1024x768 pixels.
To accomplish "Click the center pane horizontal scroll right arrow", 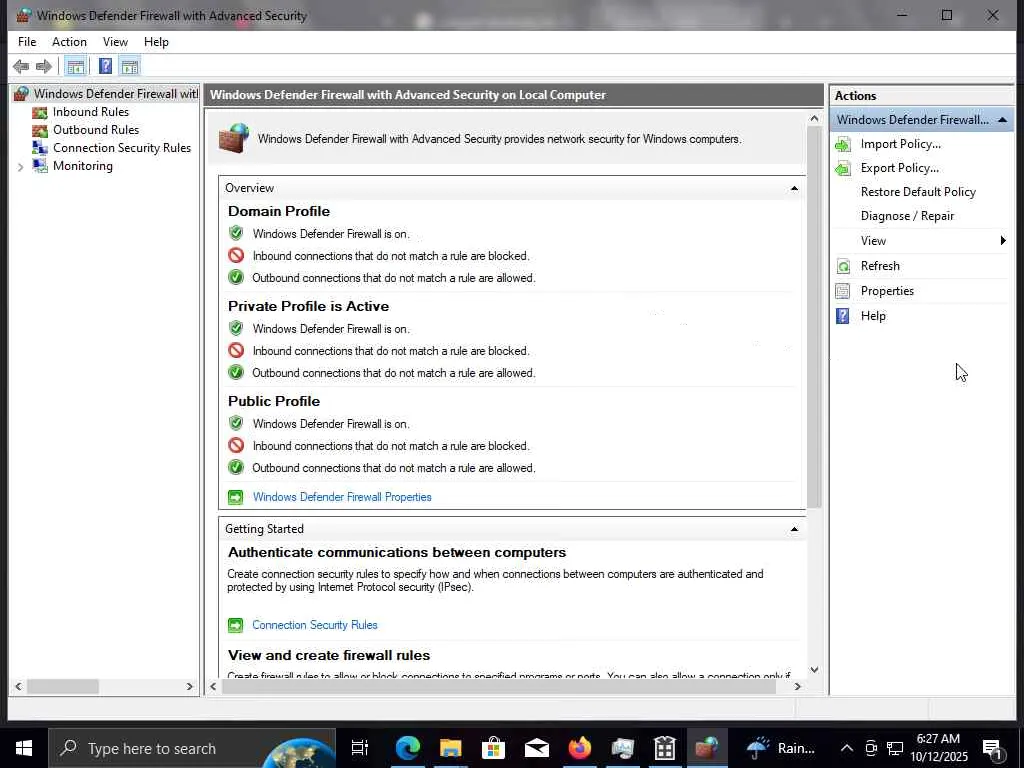I will pos(797,686).
